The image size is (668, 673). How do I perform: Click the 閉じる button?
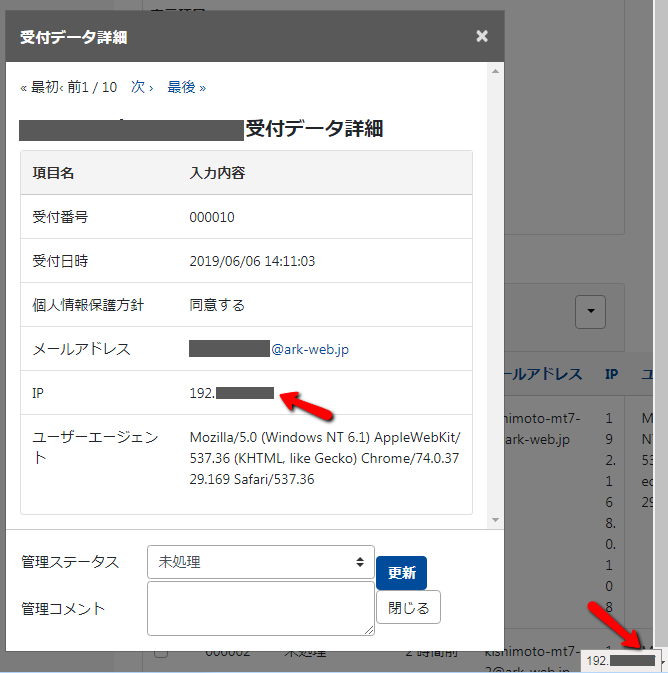pos(408,607)
